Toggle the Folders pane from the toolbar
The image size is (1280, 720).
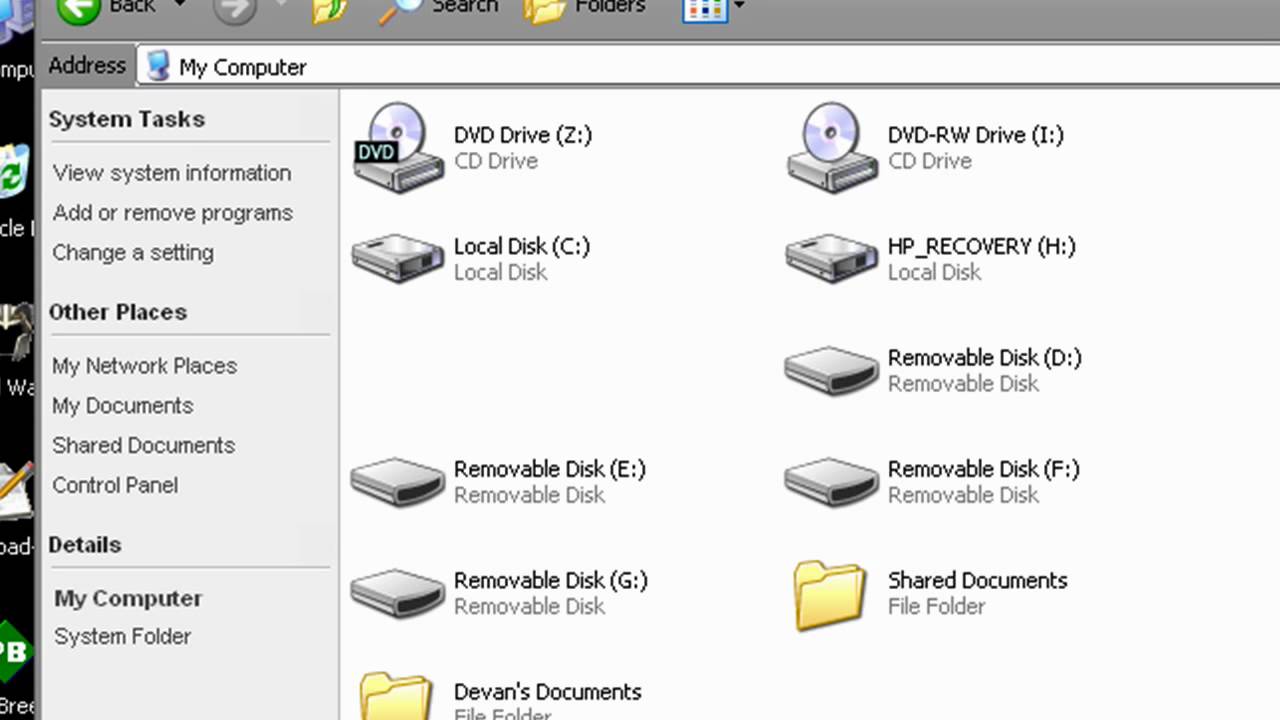coord(585,9)
